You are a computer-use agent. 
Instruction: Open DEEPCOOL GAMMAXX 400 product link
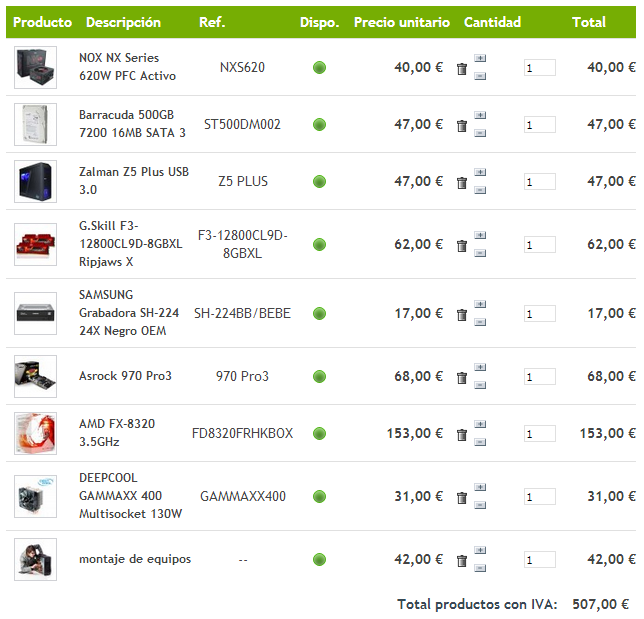pyautogui.click(x=130, y=496)
